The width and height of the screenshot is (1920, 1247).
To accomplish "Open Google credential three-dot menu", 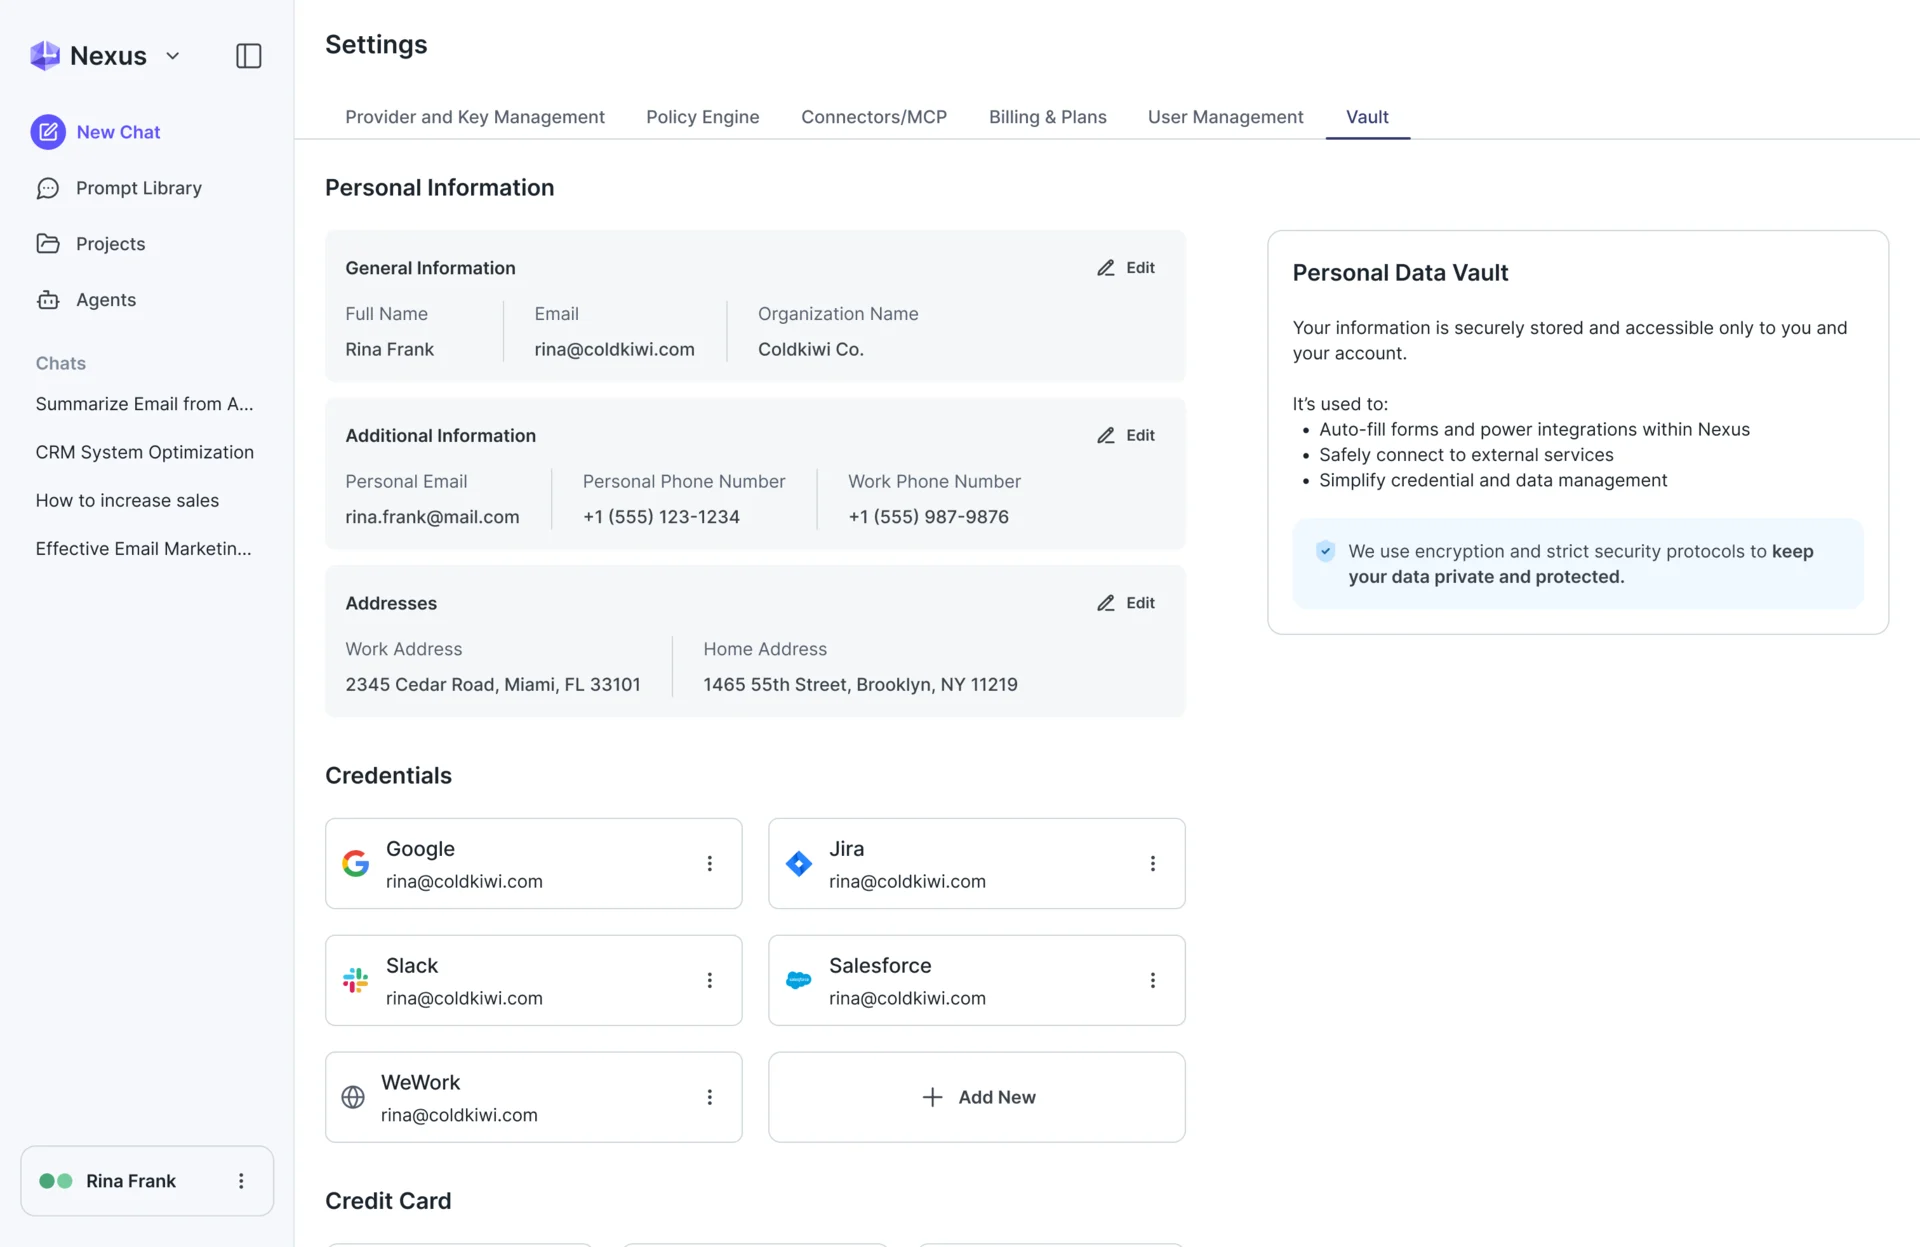I will pos(710,863).
